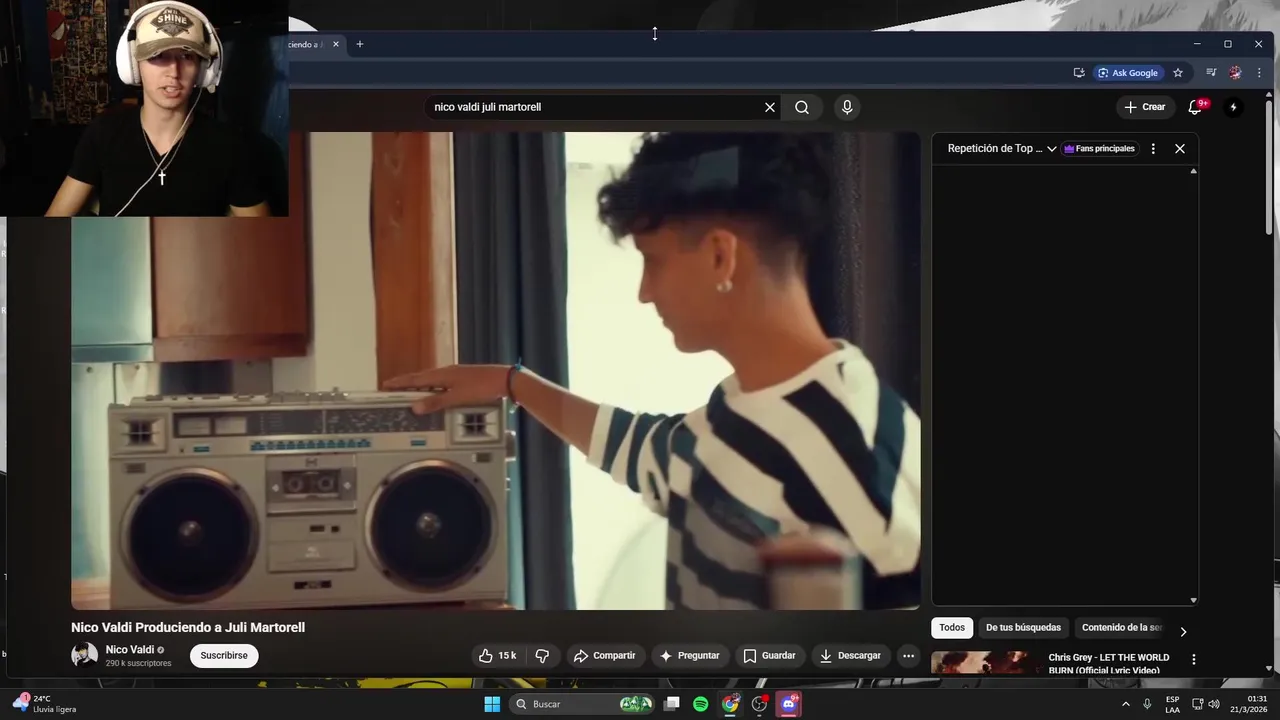Open the Windows Start menu

492,704
